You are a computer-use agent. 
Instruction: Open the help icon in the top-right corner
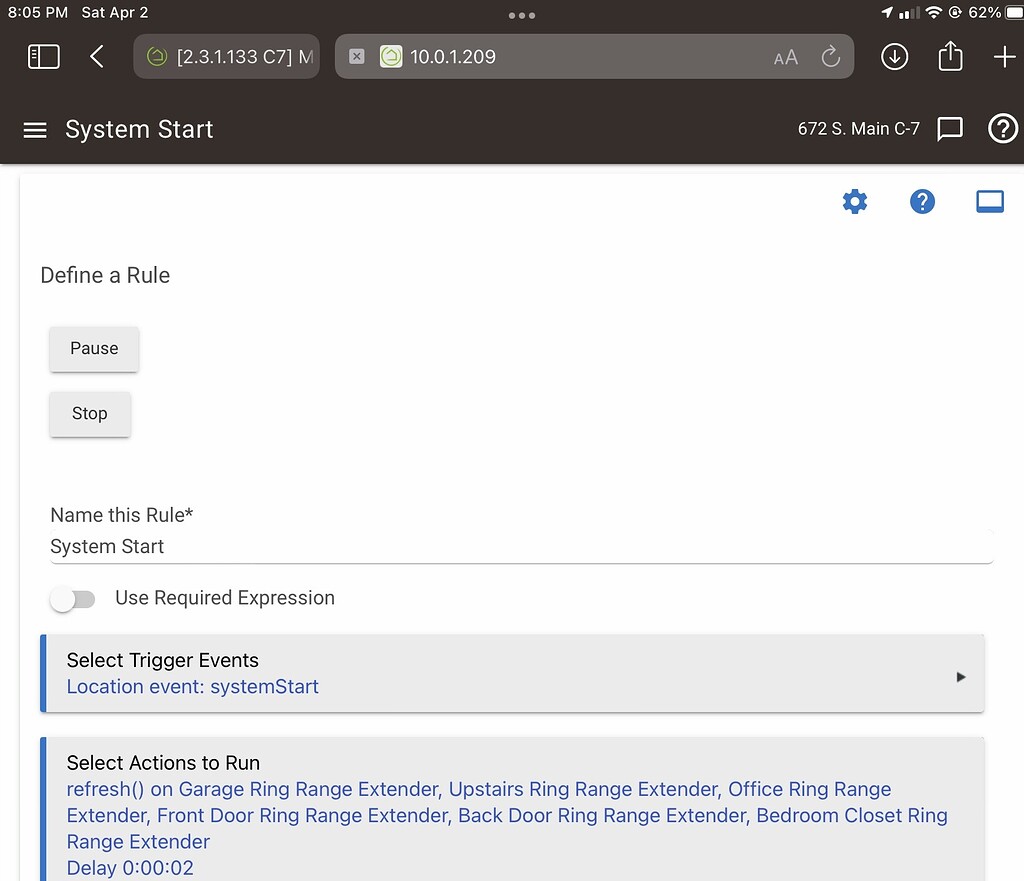coord(1003,129)
